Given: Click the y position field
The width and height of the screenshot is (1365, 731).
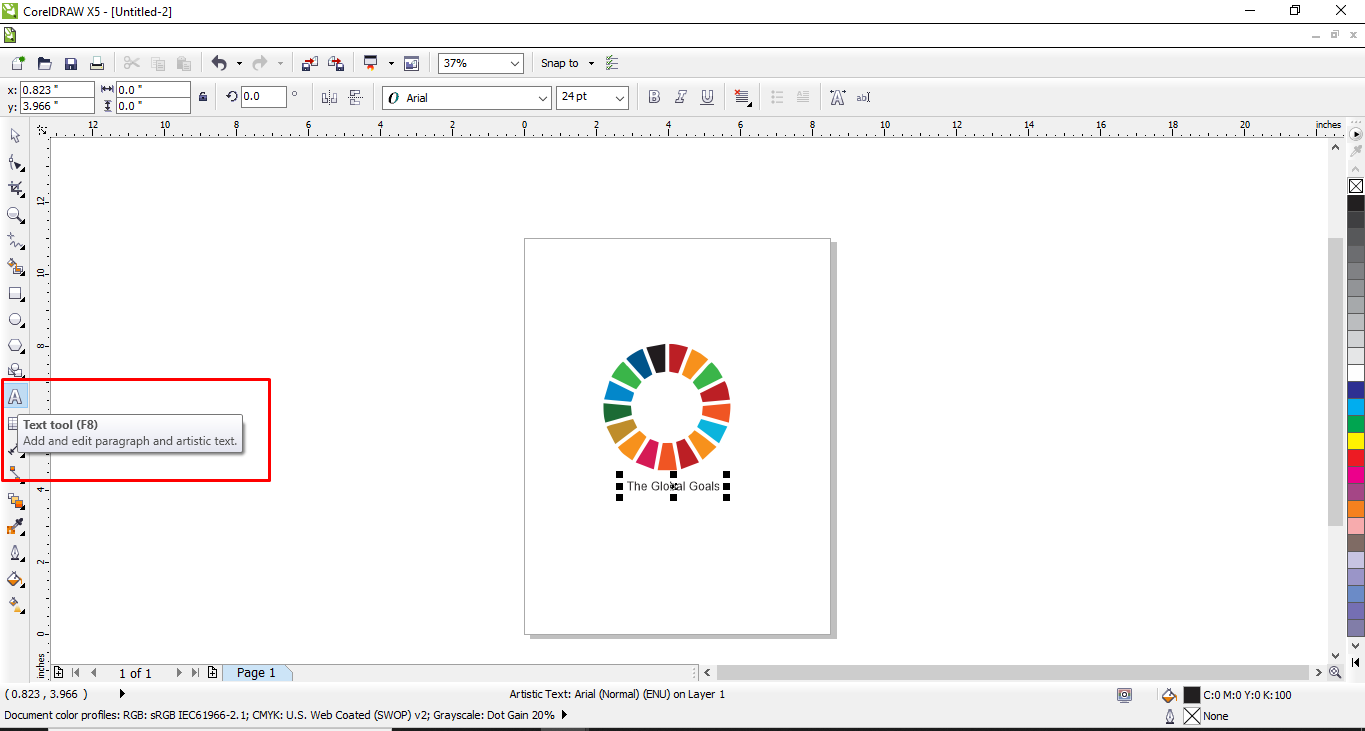Looking at the screenshot, I should point(57,105).
